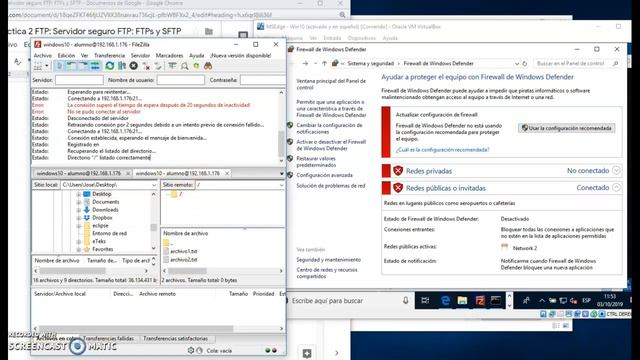The height and width of the screenshot is (360, 640).
Task: Open the Sitio remoto path dropdown
Action: [281, 185]
